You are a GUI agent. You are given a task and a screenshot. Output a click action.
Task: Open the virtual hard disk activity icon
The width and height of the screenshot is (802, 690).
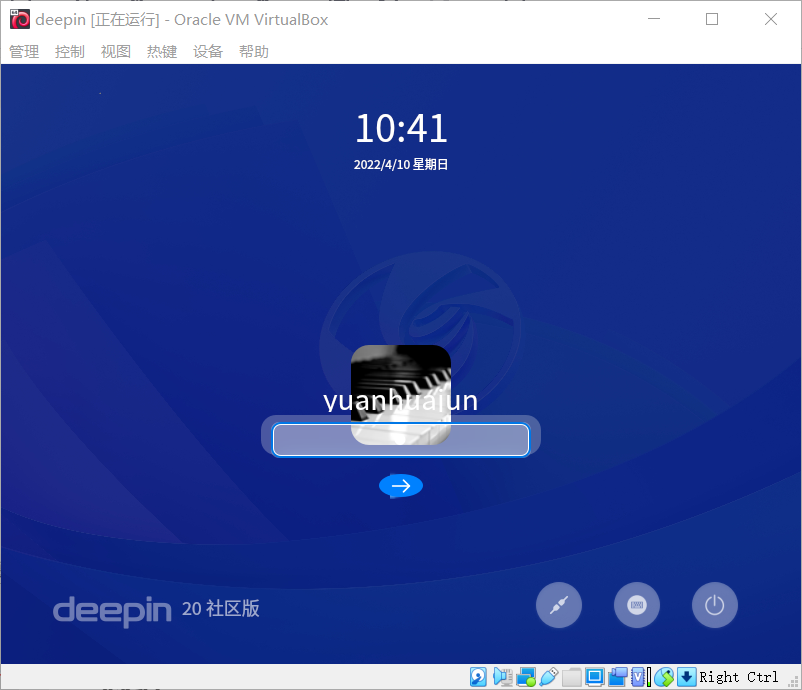[x=478, y=677]
